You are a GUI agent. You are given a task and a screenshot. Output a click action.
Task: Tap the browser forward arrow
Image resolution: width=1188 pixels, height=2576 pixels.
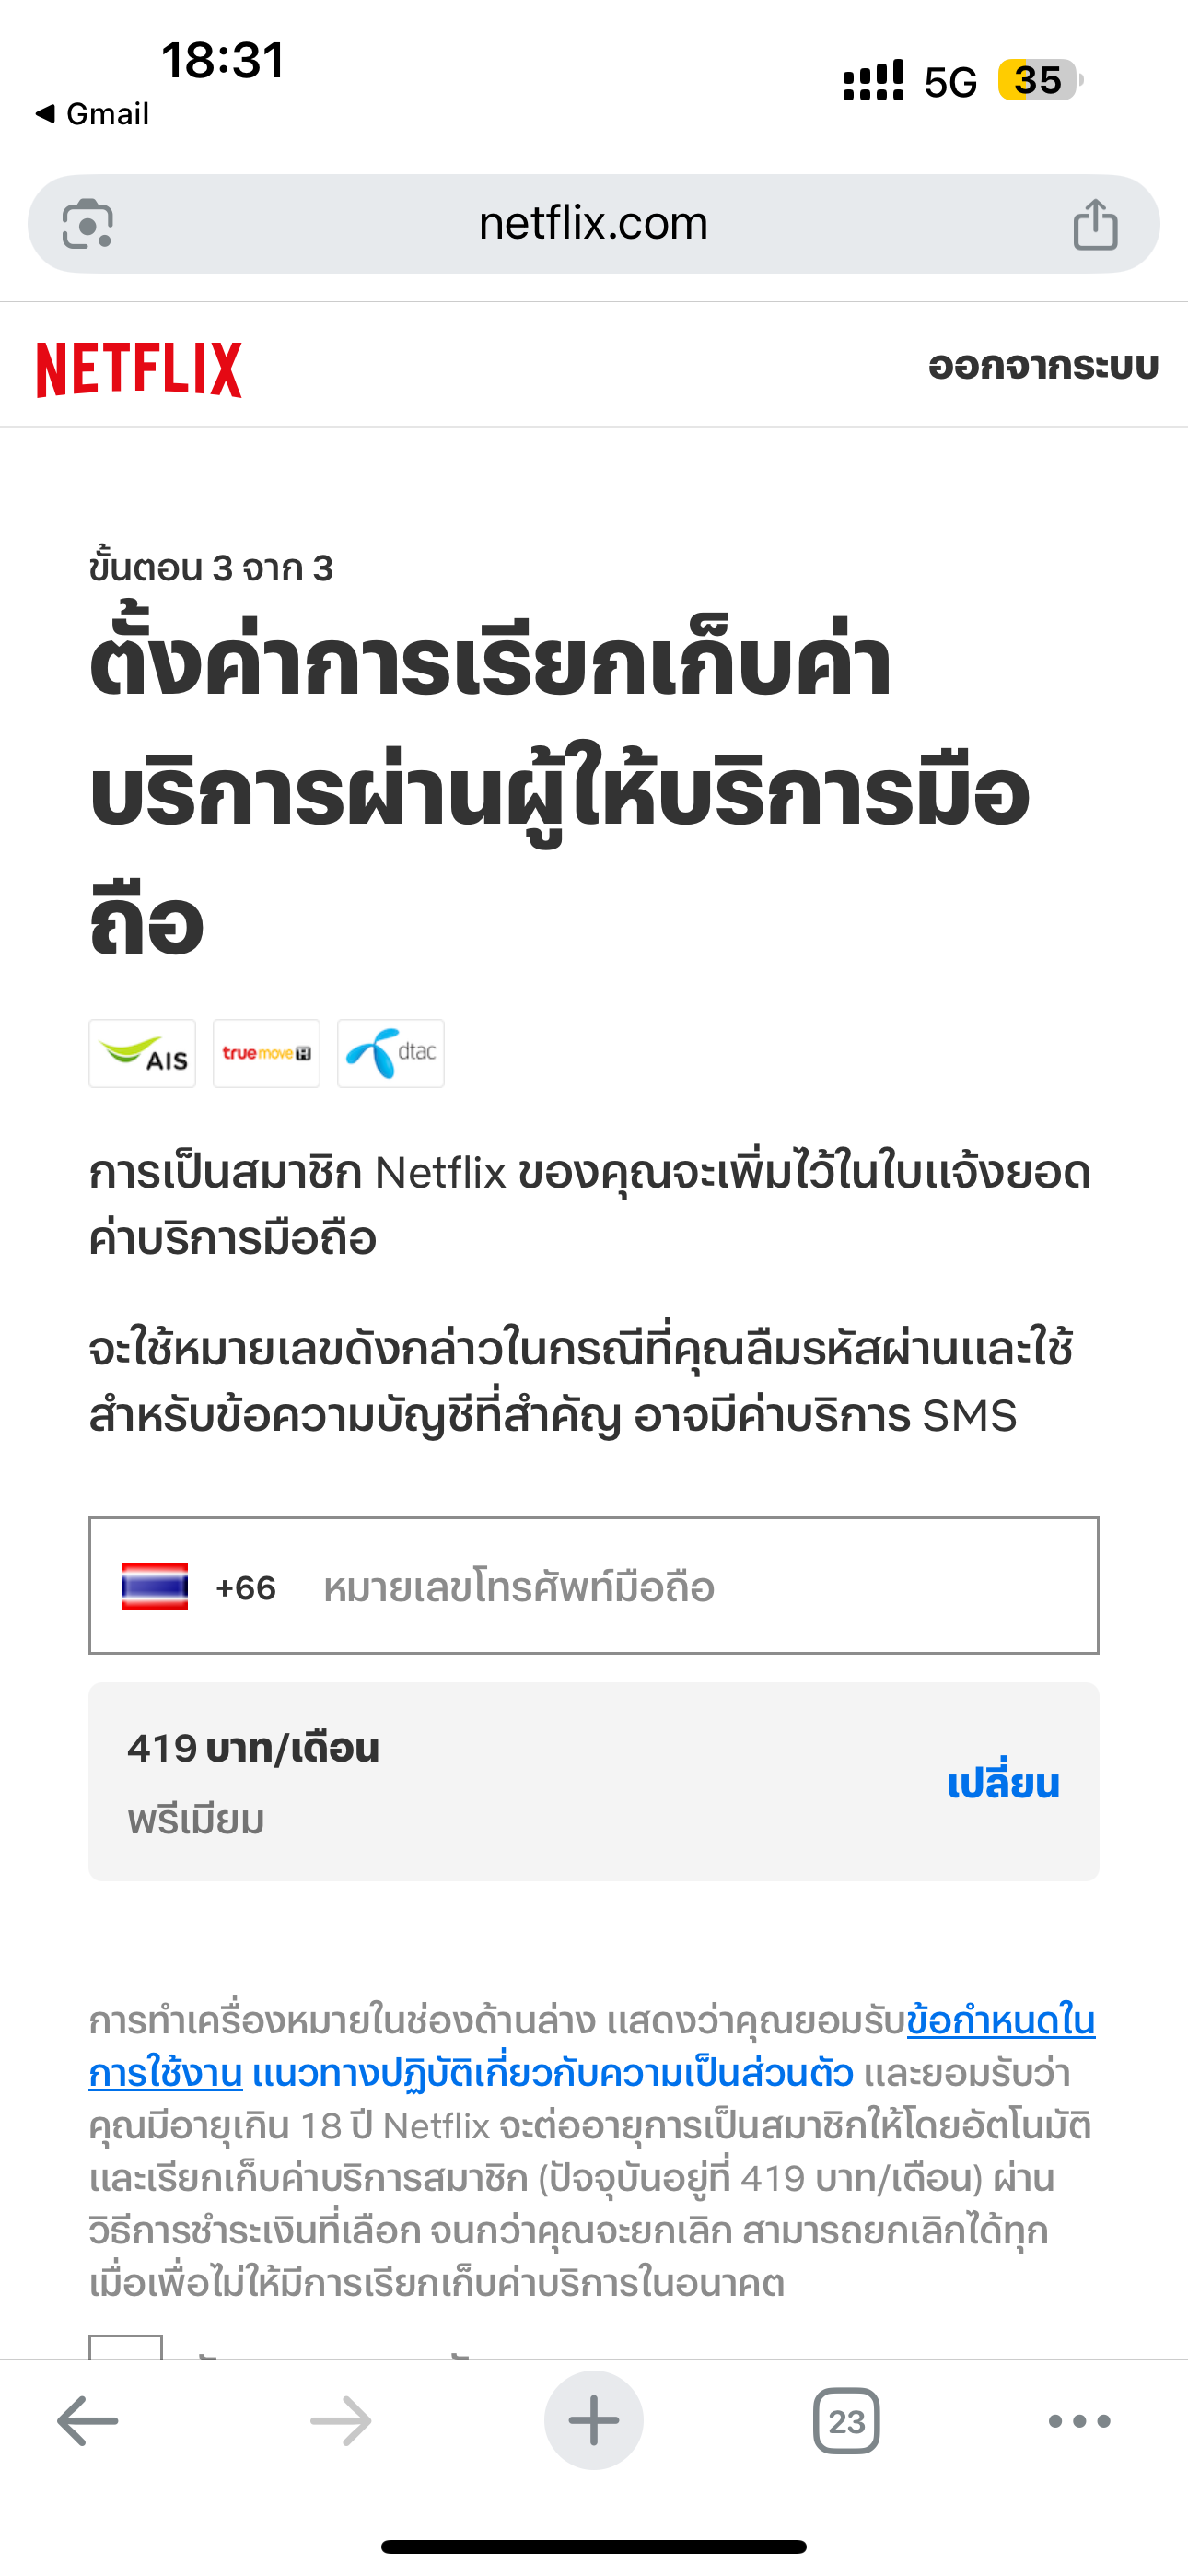(341, 2421)
